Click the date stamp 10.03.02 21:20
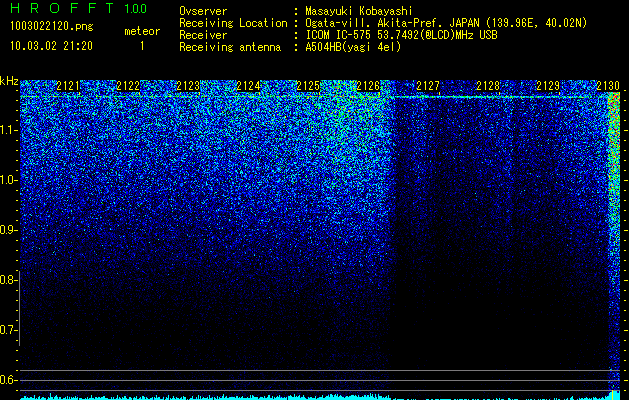Screen dimensions: 629x400 [x=51, y=46]
